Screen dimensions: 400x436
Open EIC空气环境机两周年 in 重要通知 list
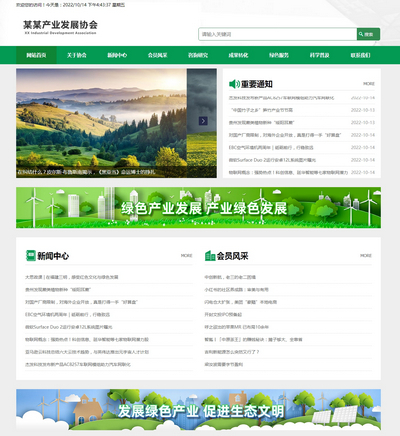[x=271, y=147]
